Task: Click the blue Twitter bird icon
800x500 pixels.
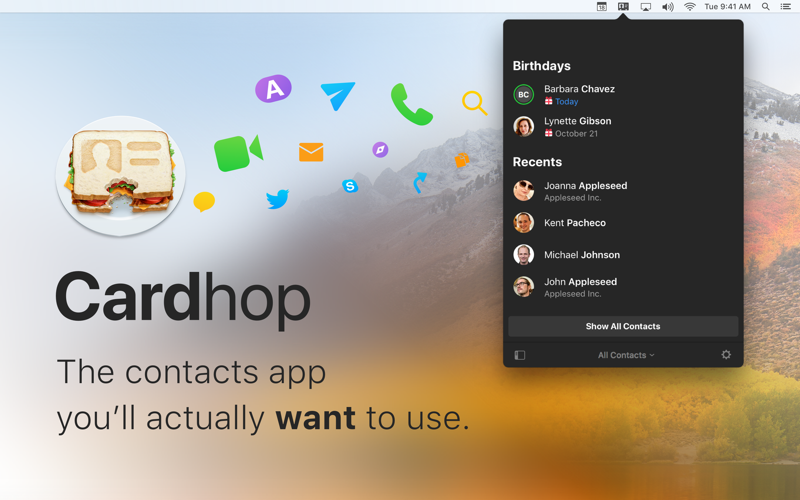Action: (x=278, y=199)
